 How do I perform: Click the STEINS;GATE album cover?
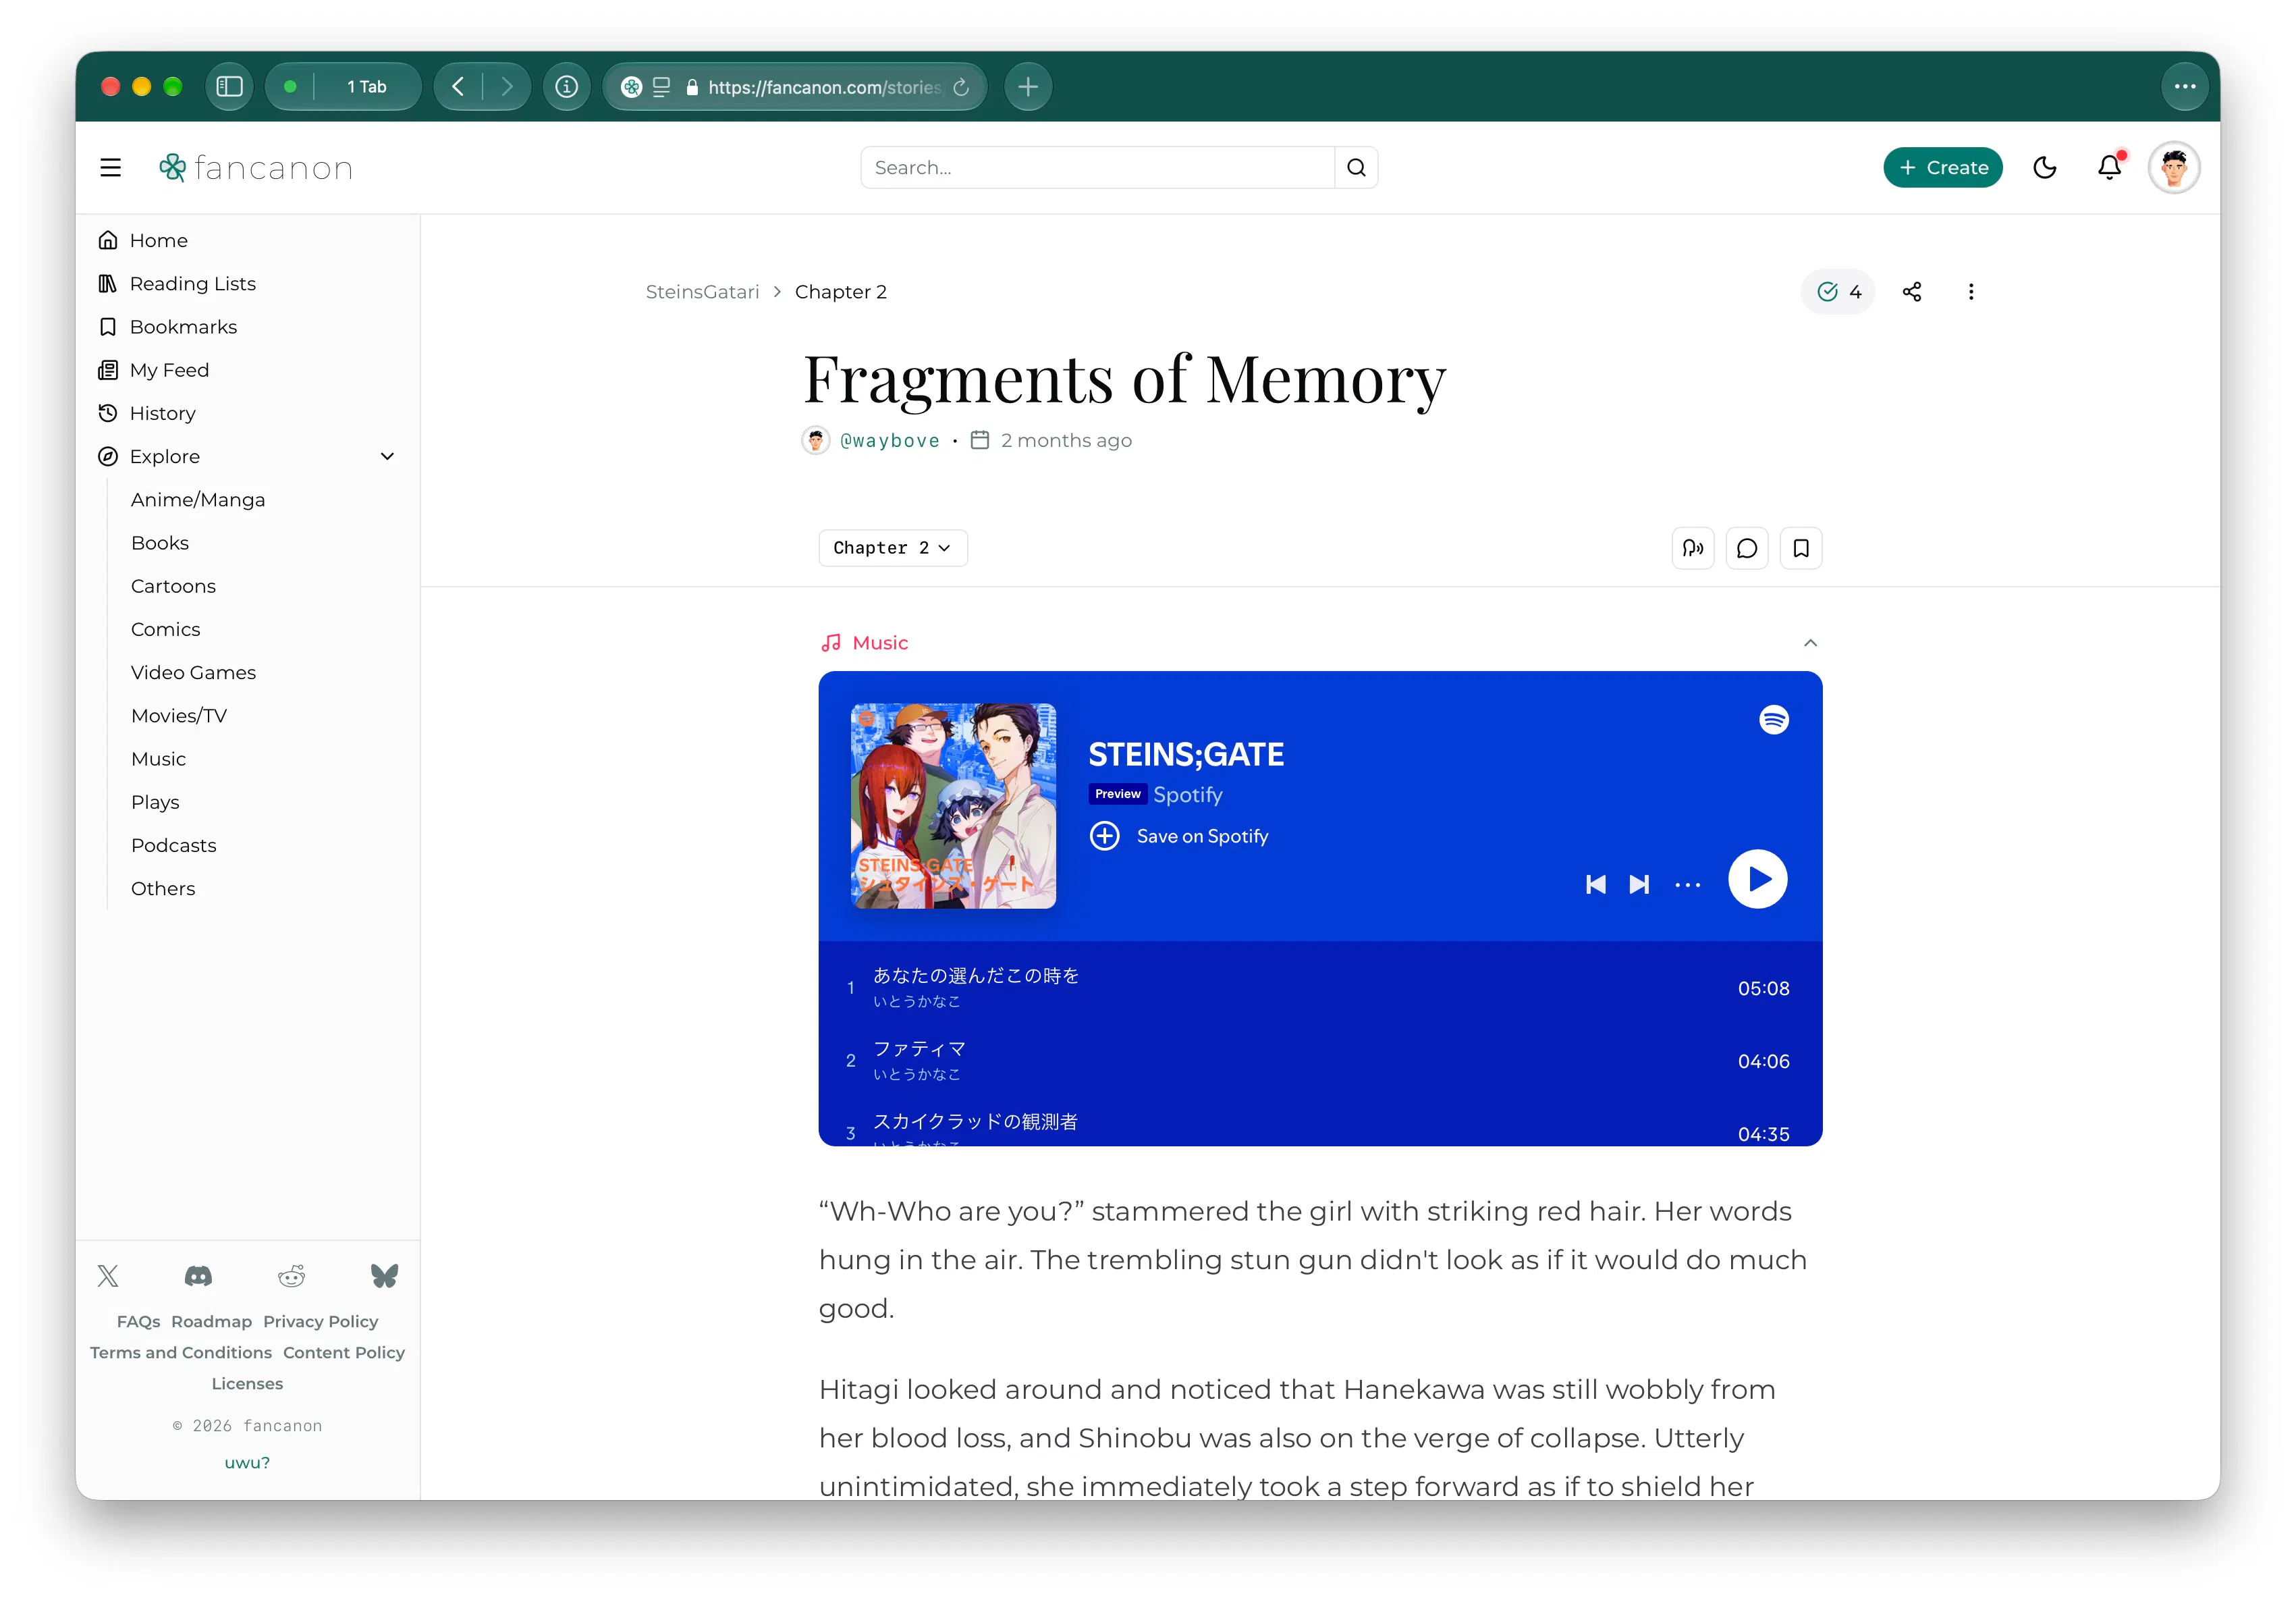(953, 806)
